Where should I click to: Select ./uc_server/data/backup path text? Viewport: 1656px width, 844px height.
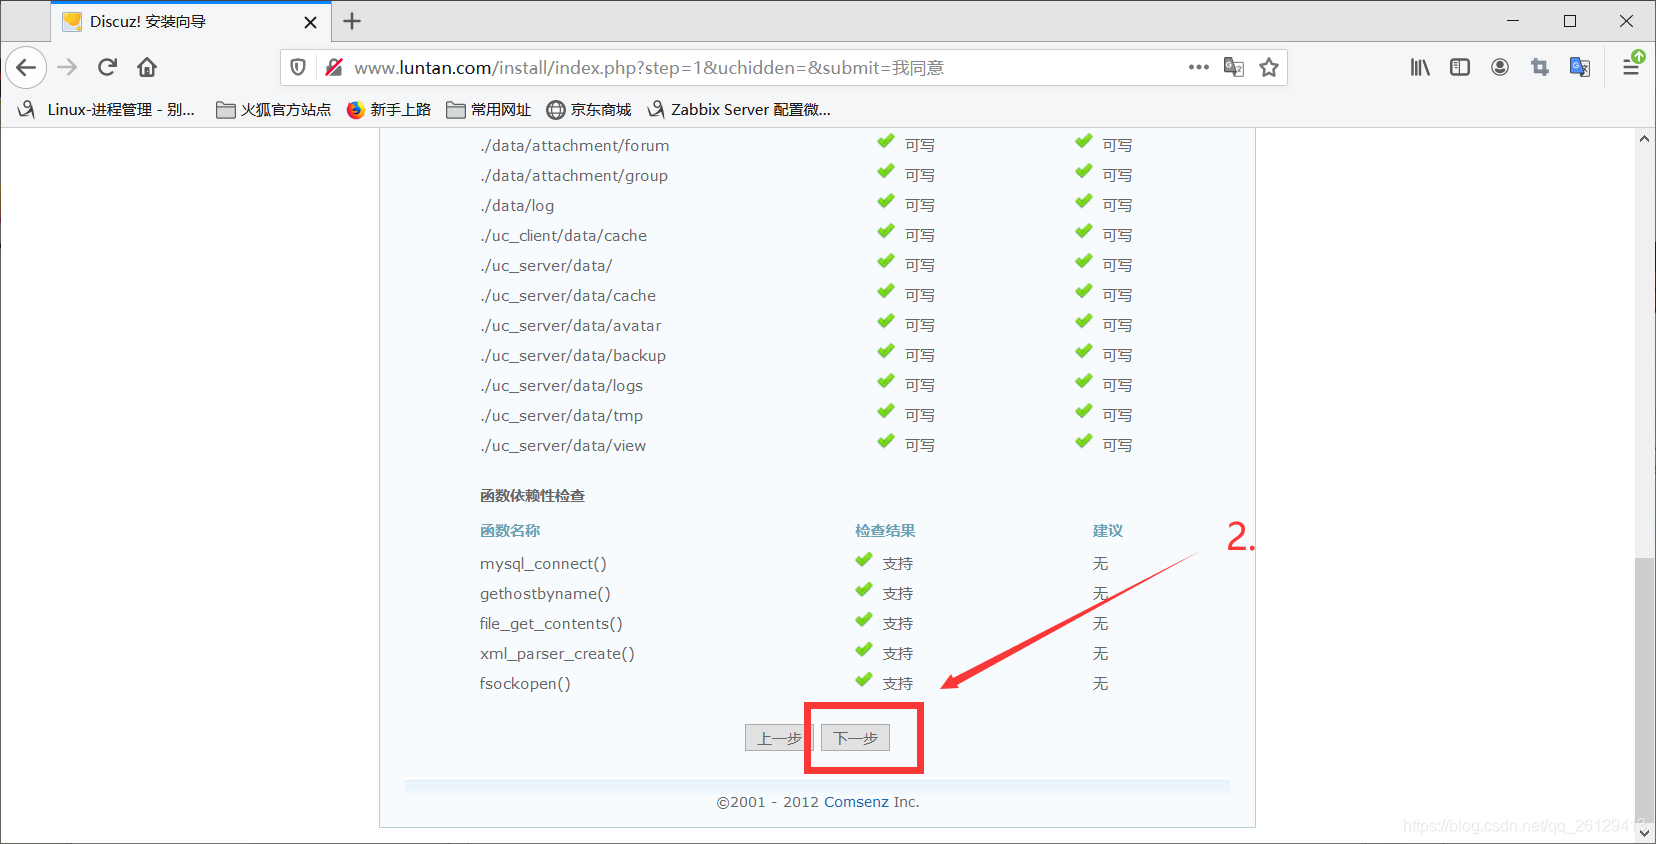pyautogui.click(x=573, y=355)
